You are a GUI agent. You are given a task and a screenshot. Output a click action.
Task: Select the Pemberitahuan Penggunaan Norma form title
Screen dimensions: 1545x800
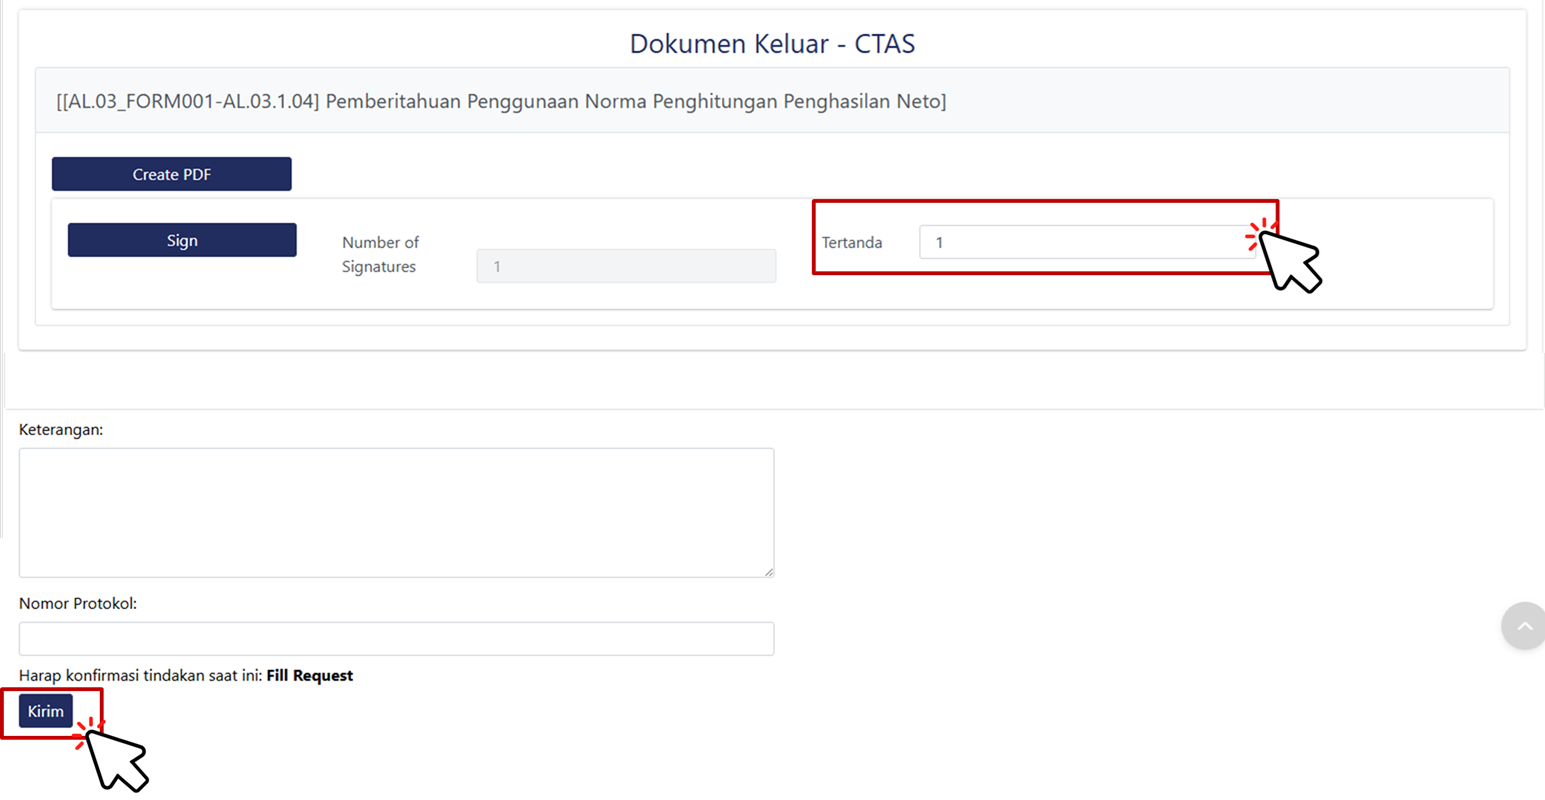635,101
